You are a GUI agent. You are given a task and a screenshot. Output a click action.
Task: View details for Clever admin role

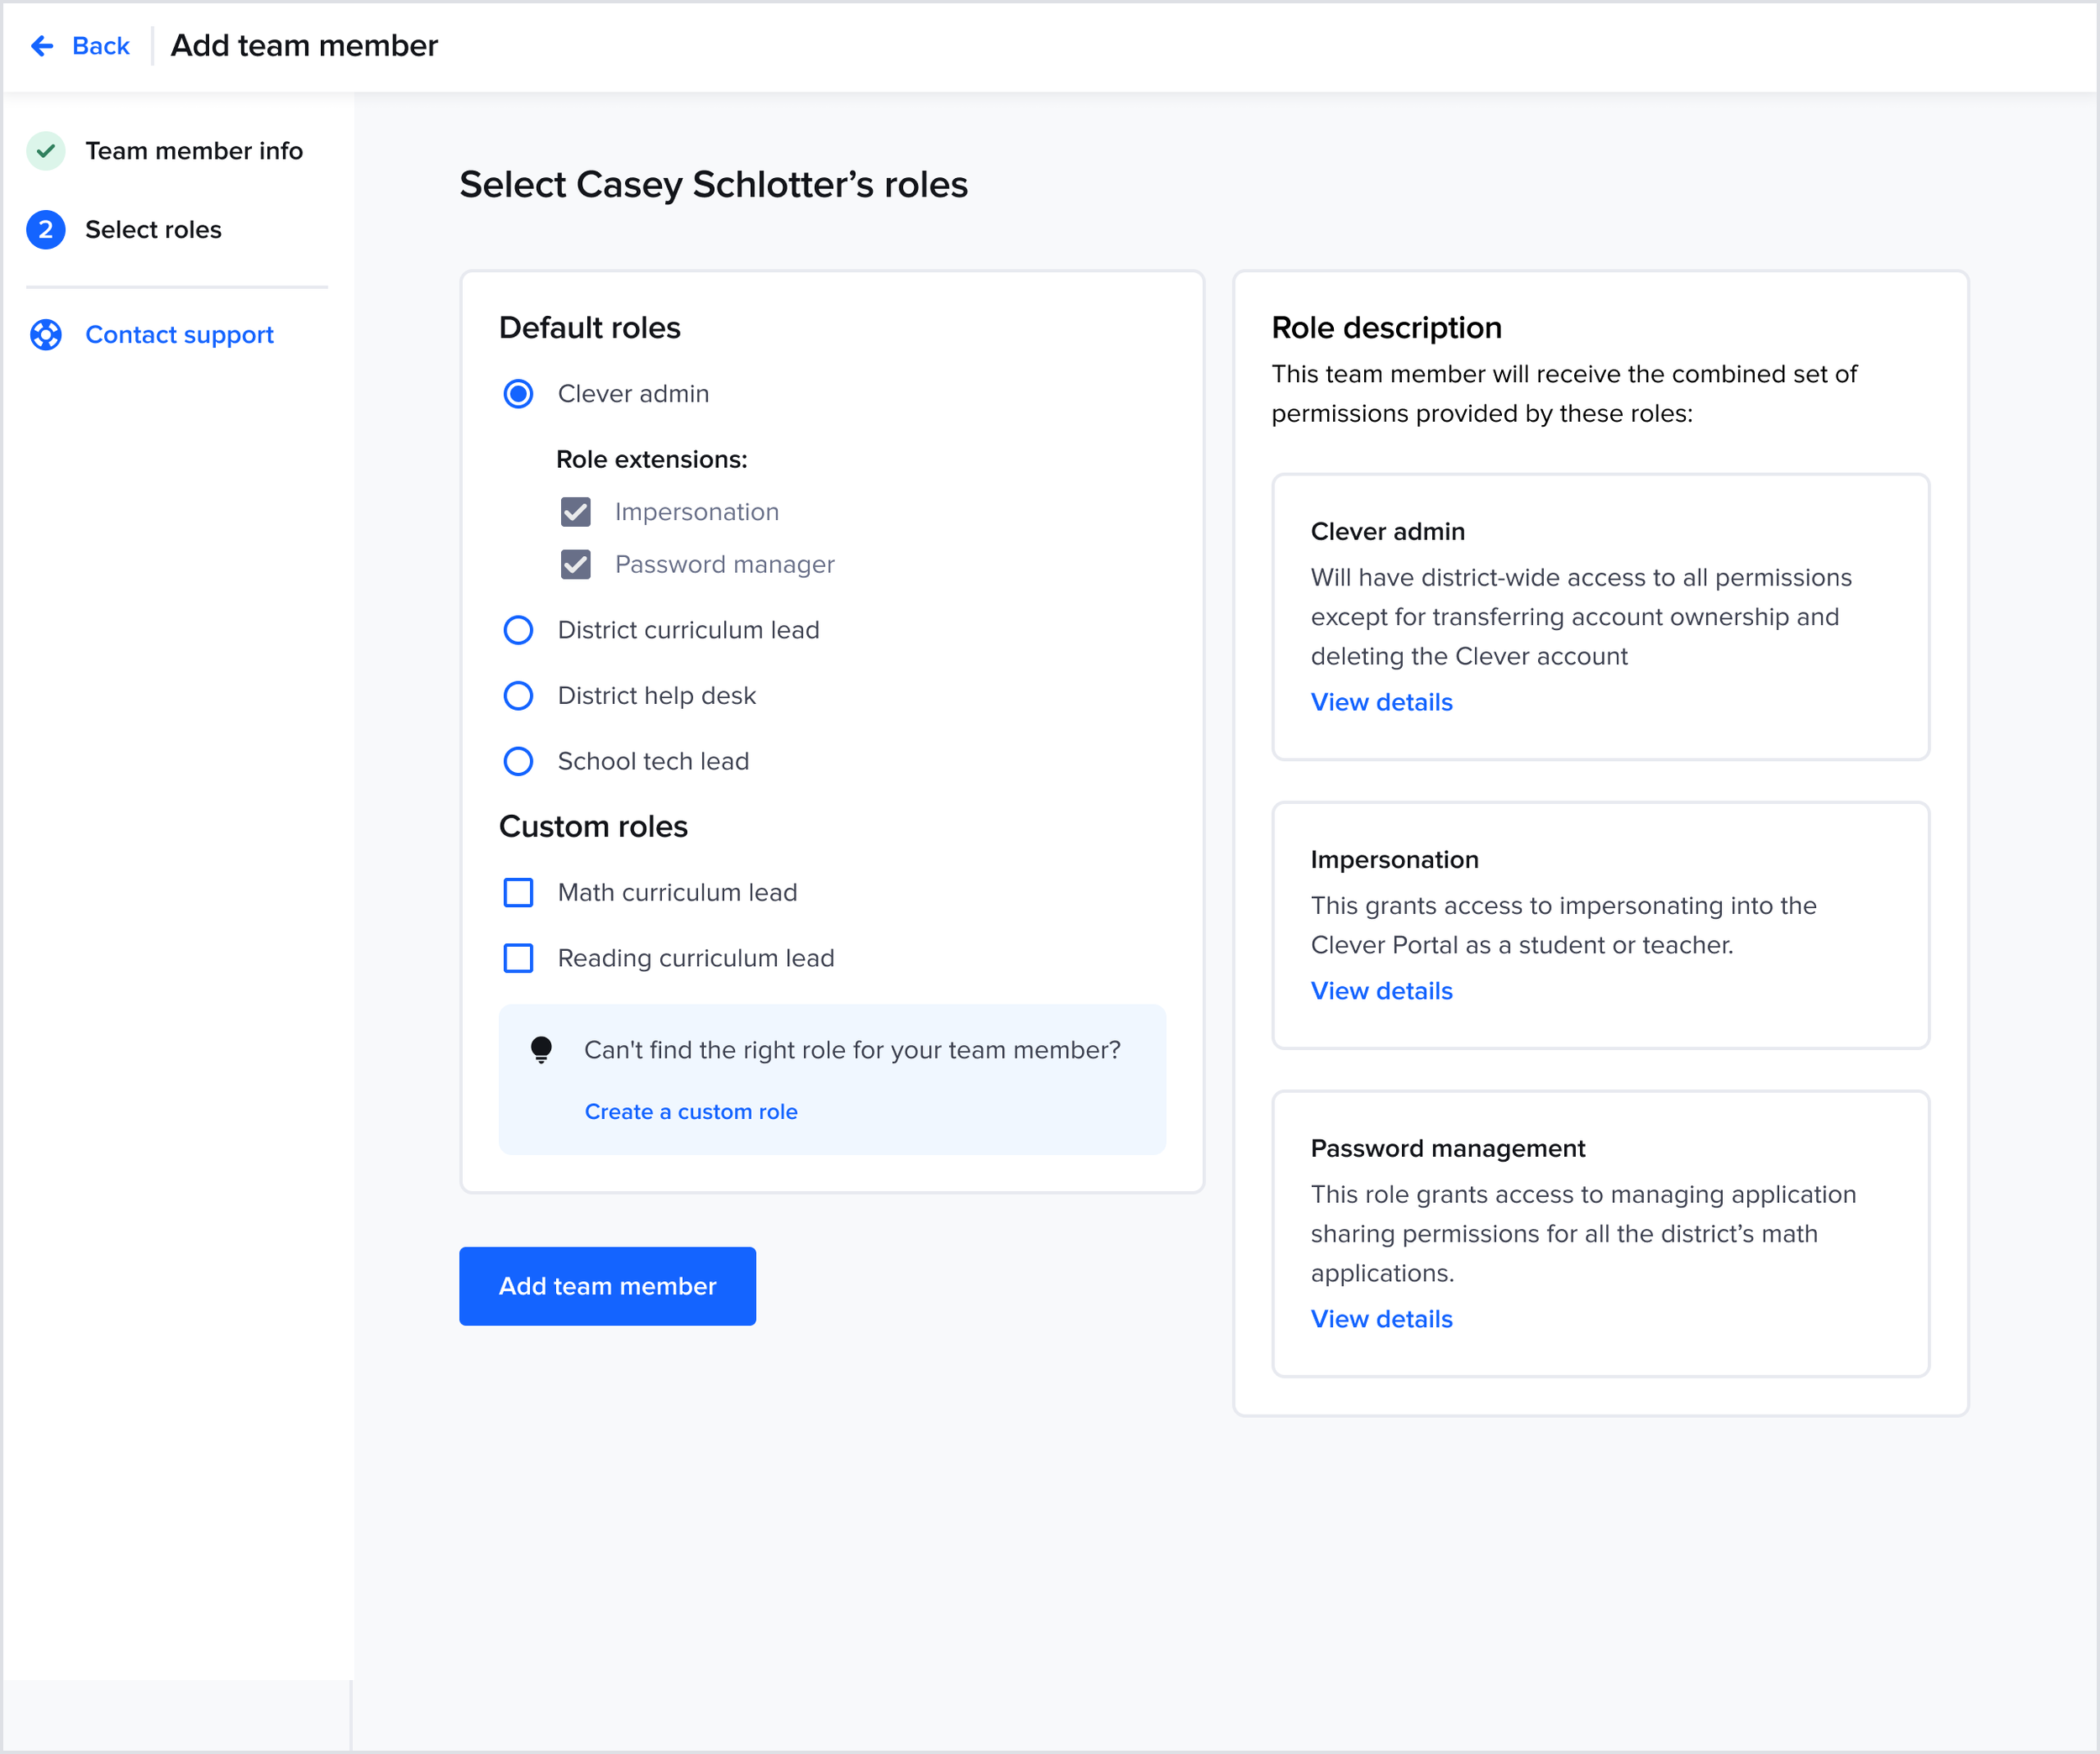(1382, 703)
